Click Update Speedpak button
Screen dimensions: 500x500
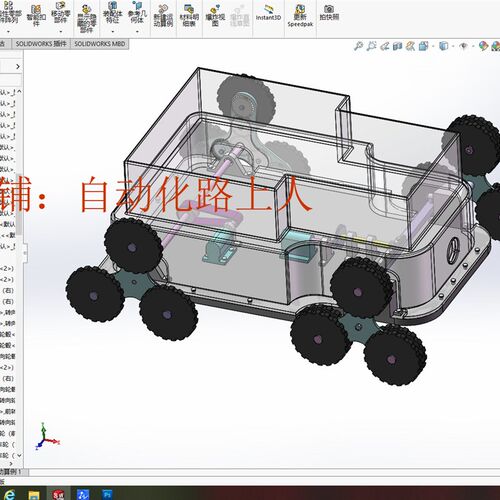tap(300, 15)
